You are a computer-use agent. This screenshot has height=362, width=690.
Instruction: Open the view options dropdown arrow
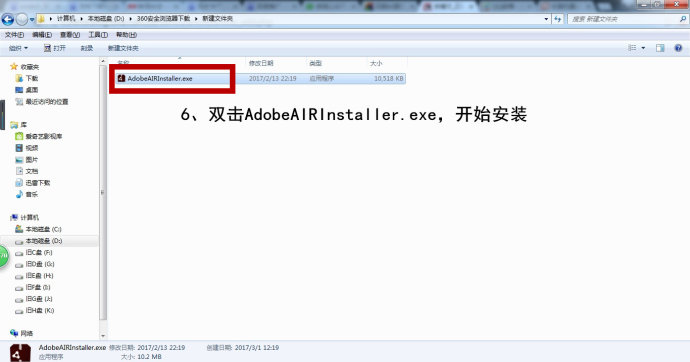point(643,48)
